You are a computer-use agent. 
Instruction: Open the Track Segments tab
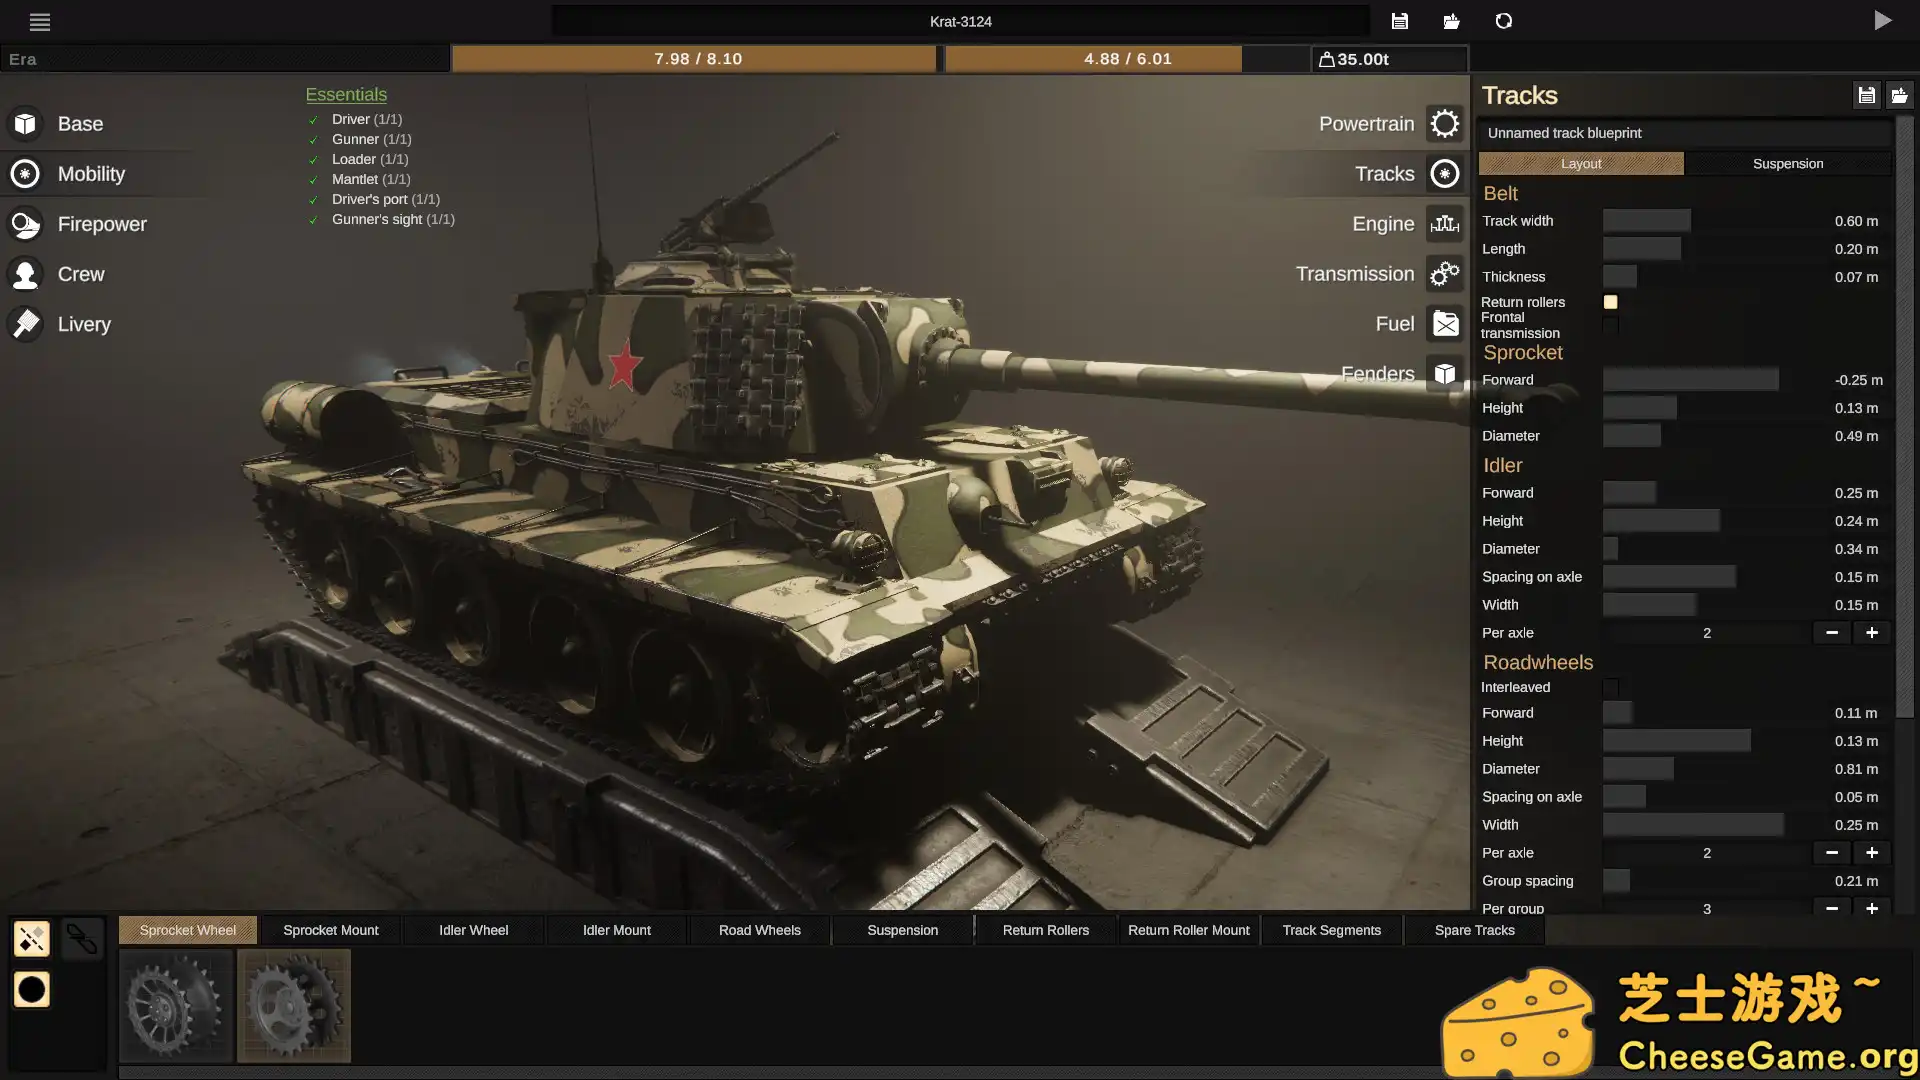pos(1331,930)
